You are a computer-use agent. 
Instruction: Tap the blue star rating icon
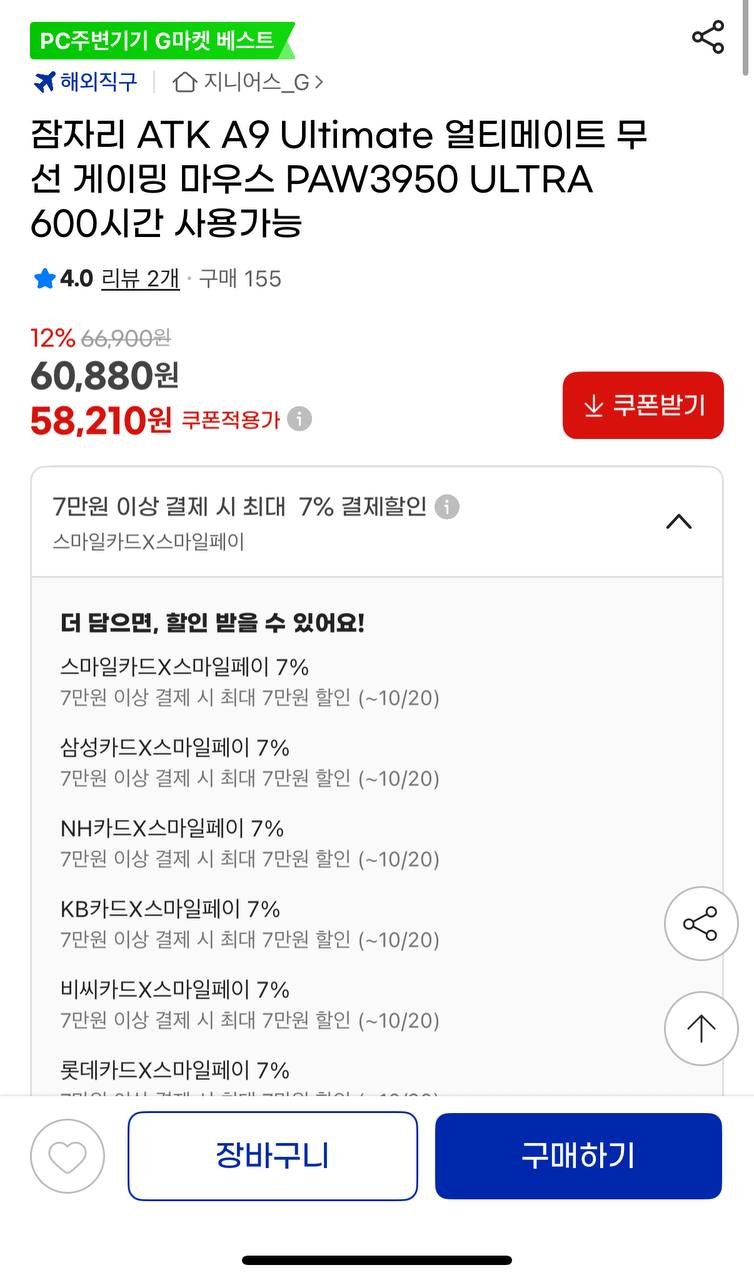(44, 279)
